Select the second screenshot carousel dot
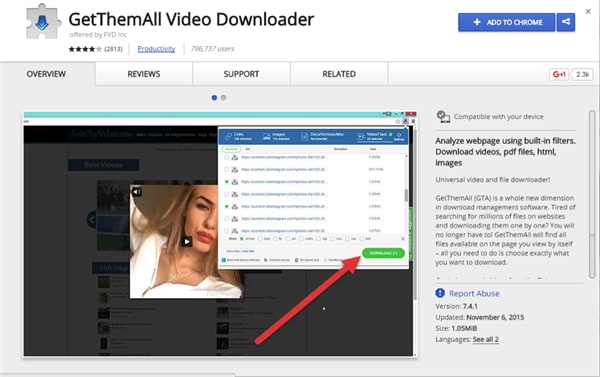This screenshot has width=600, height=377. pyautogui.click(x=223, y=98)
